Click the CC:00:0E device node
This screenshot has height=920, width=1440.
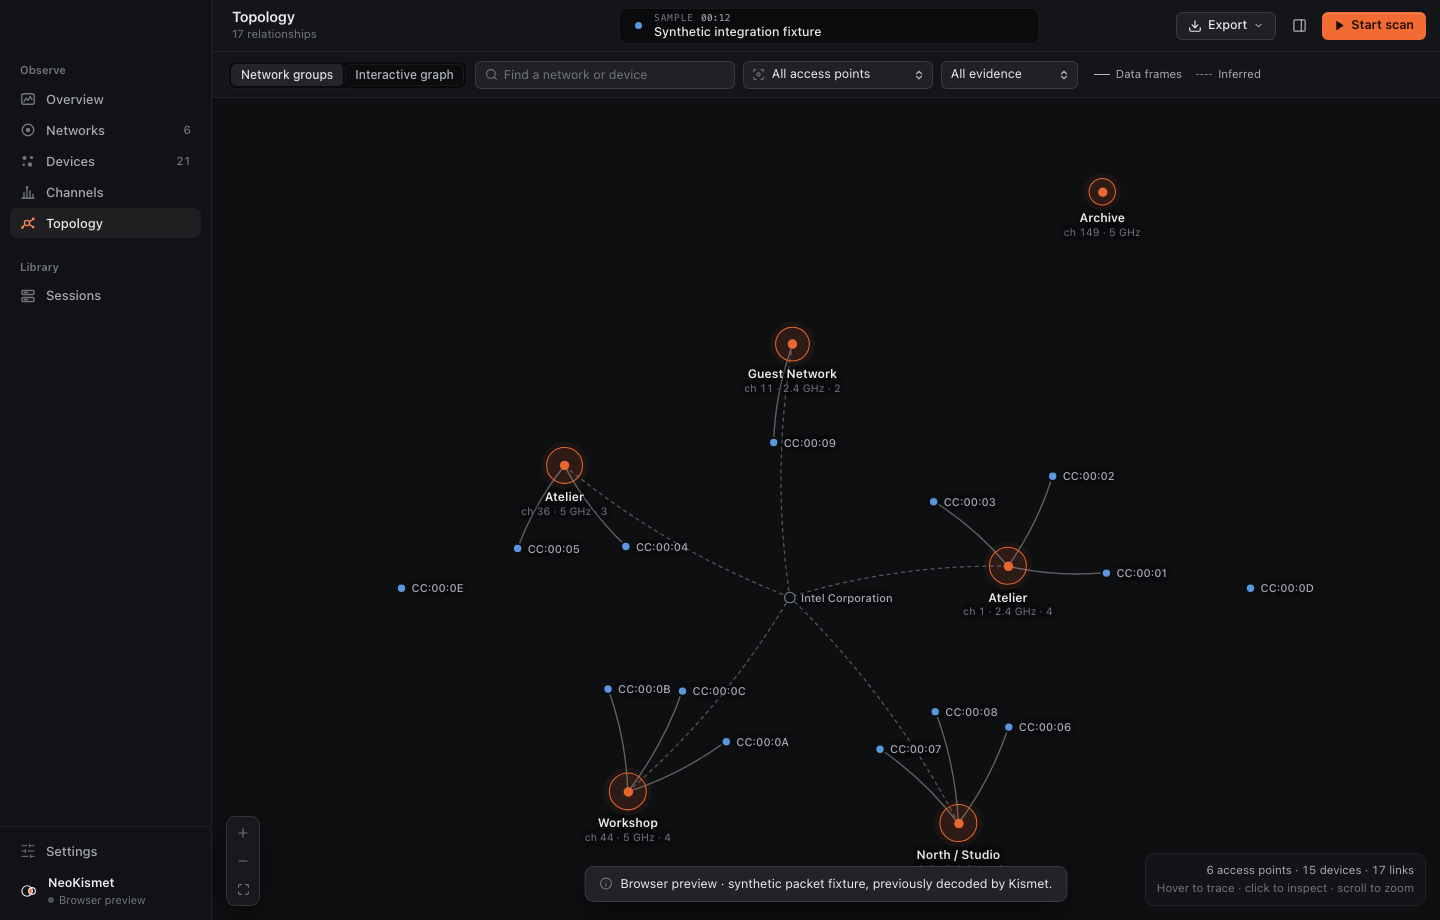[x=402, y=588]
